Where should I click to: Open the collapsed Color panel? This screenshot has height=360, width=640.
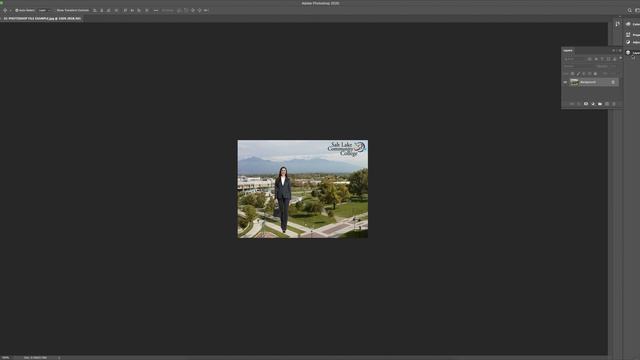[x=633, y=24]
